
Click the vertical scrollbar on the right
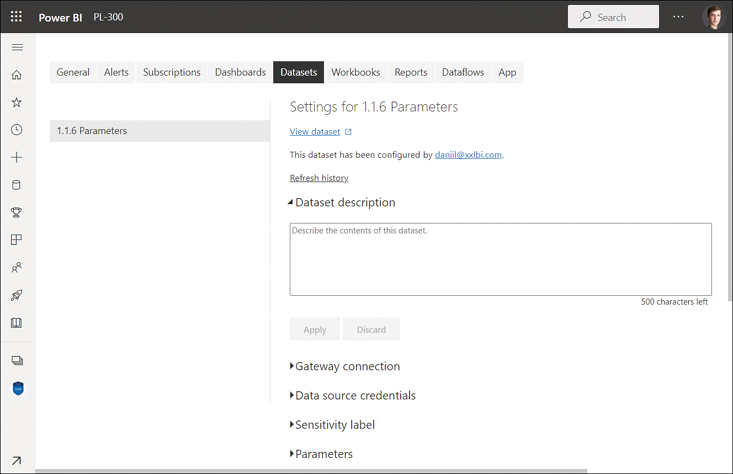(730, 167)
